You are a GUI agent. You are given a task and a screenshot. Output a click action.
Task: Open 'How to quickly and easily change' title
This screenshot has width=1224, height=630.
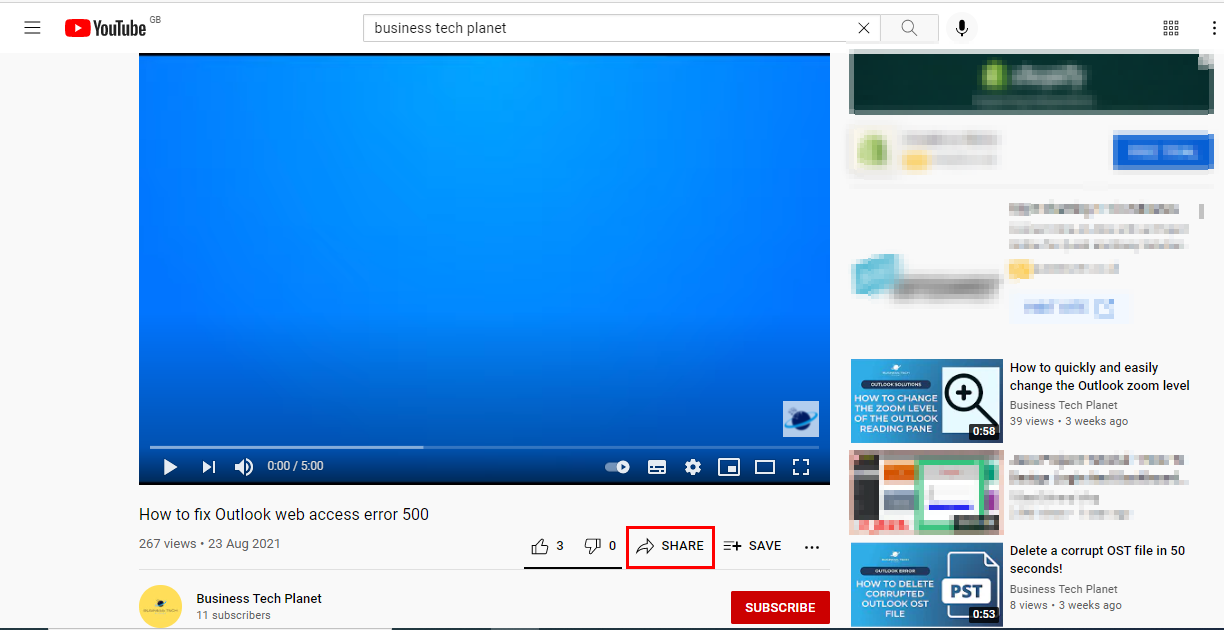(x=1100, y=376)
